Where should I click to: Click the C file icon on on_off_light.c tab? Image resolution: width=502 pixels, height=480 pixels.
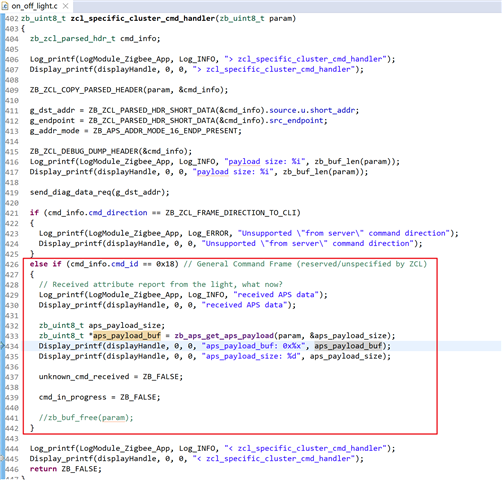pos(5,6)
